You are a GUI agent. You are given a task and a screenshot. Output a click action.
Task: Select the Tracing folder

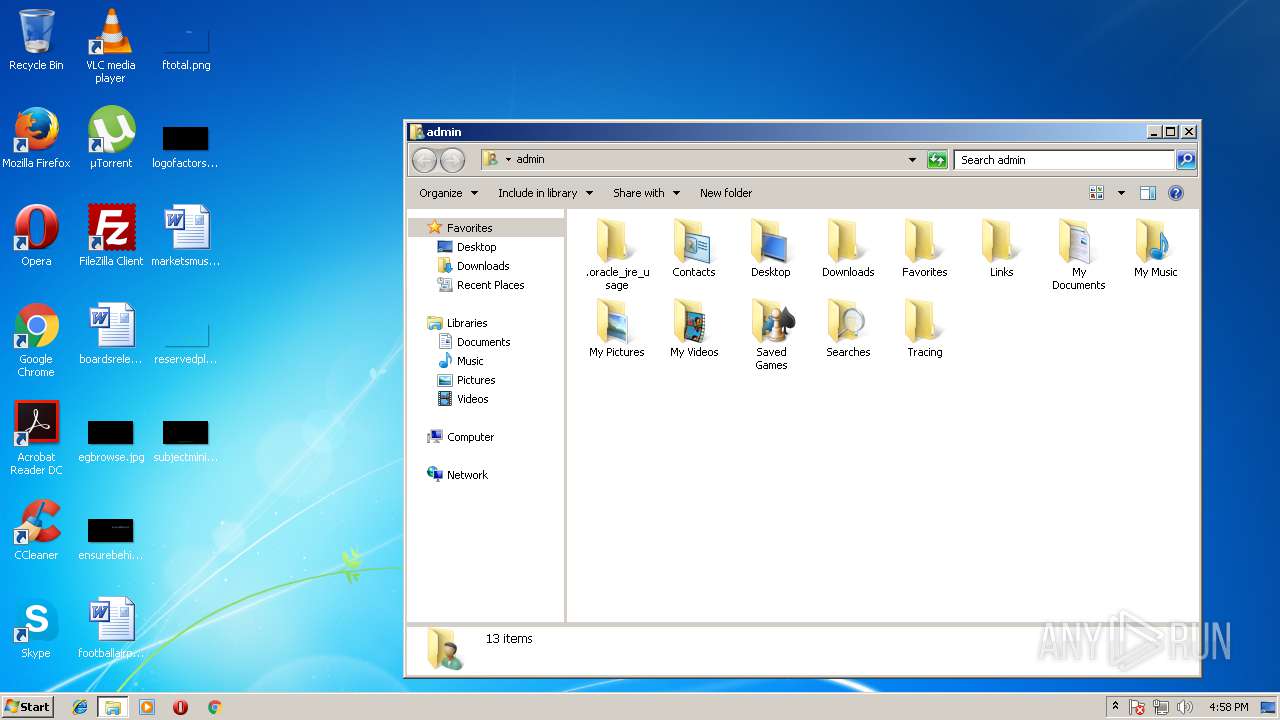[924, 328]
